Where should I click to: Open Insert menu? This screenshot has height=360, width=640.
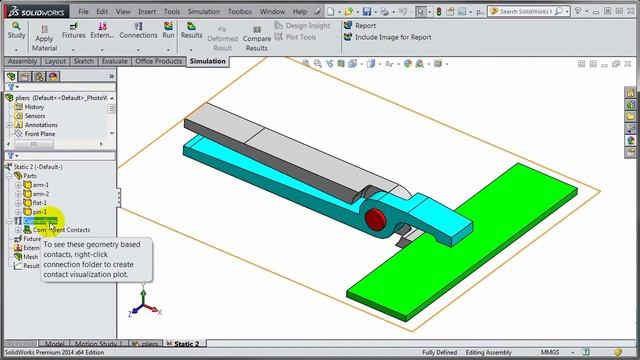(x=147, y=11)
